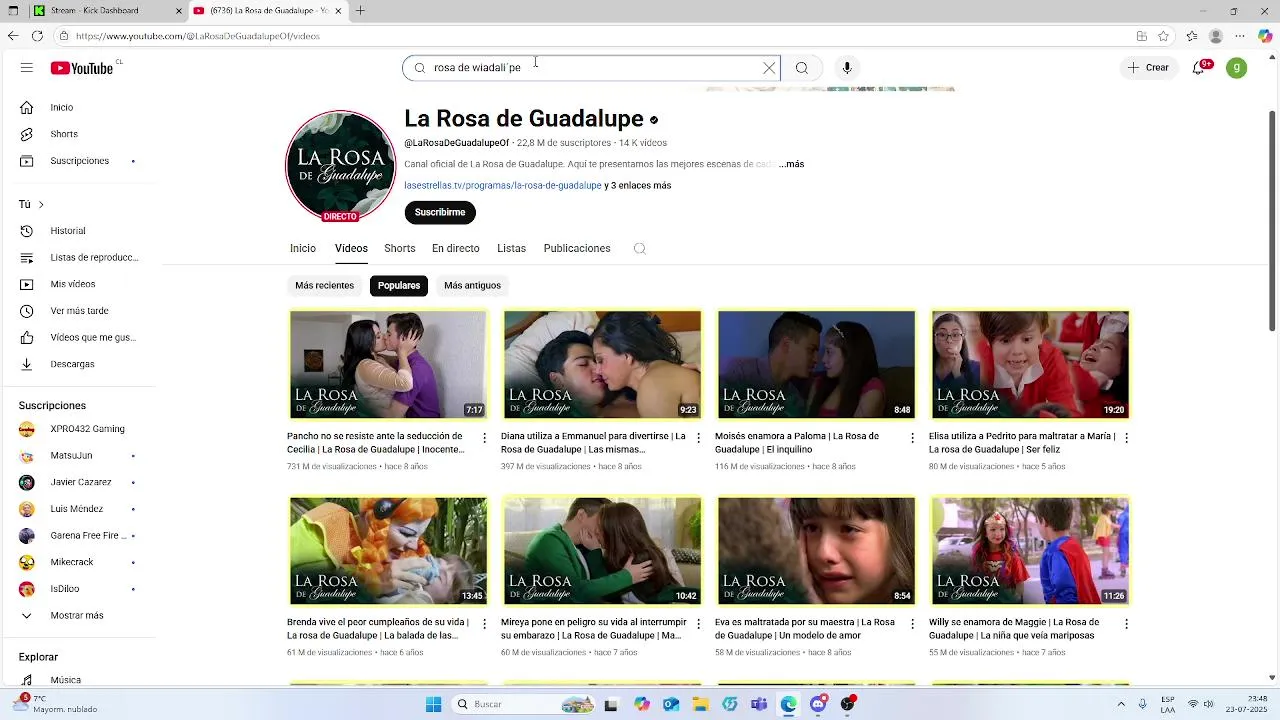1280x720 pixels.
Task: Click the Crear button
Action: click(x=1147, y=68)
